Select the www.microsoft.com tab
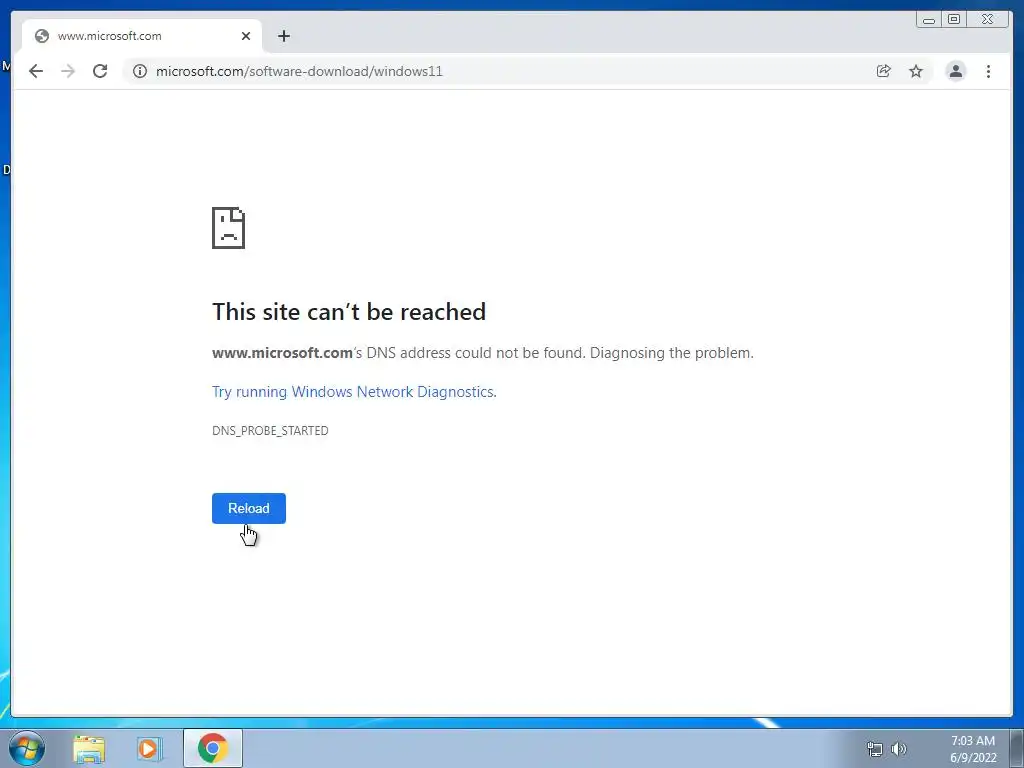The image size is (1024, 768). (x=142, y=36)
